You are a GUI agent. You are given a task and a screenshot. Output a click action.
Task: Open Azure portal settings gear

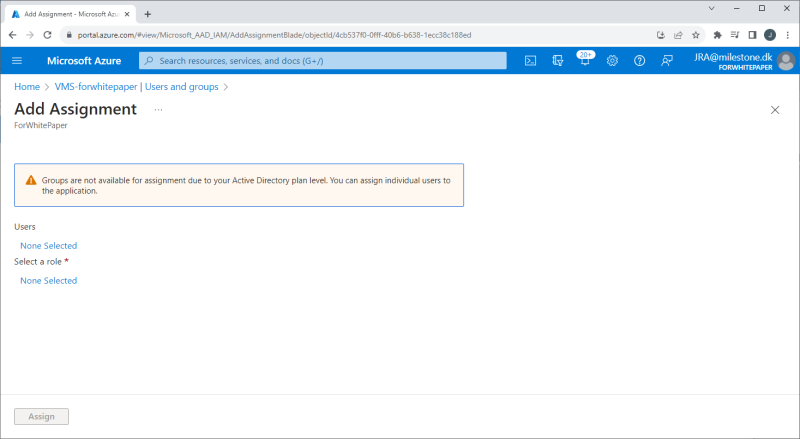[612, 61]
